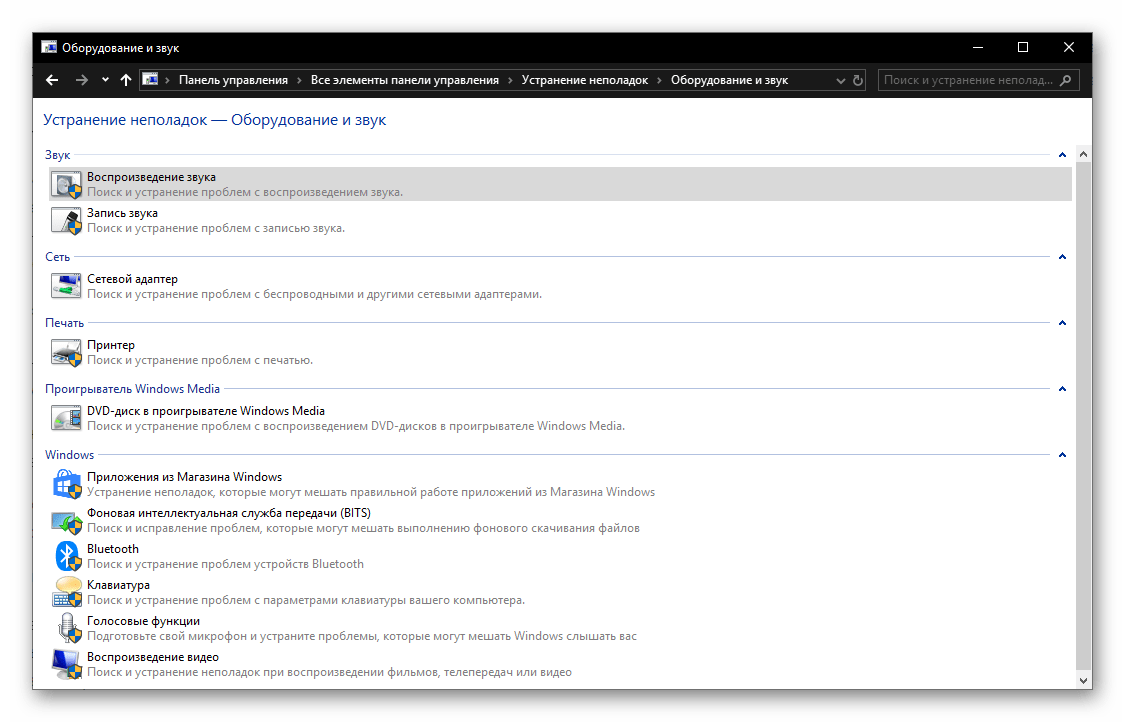
Task: Go to Панель управления in breadcrumb
Action: [233, 80]
